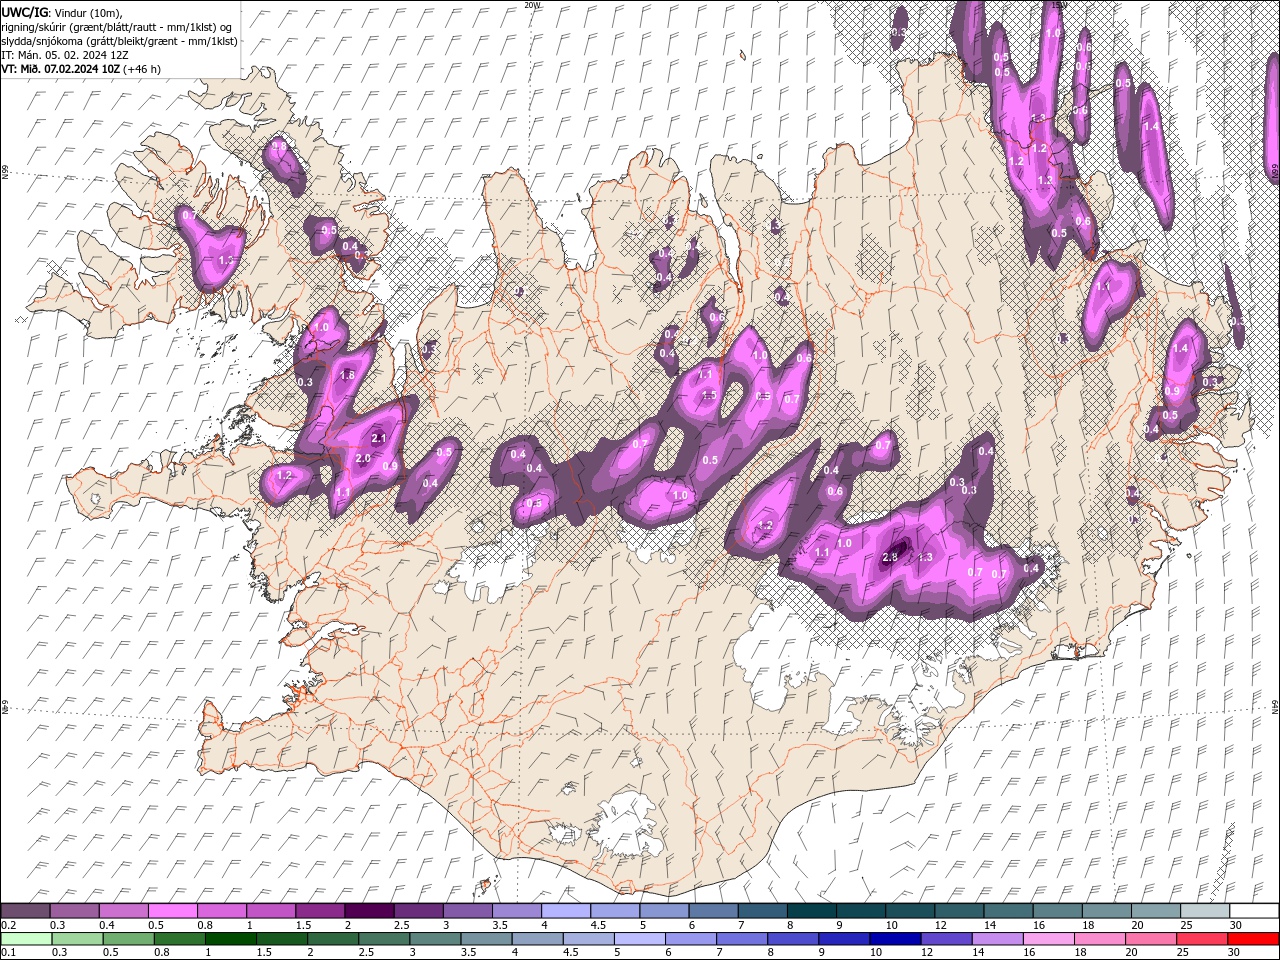
Task: Click the 'UWC/IG' title text
Action: (x=23, y=11)
